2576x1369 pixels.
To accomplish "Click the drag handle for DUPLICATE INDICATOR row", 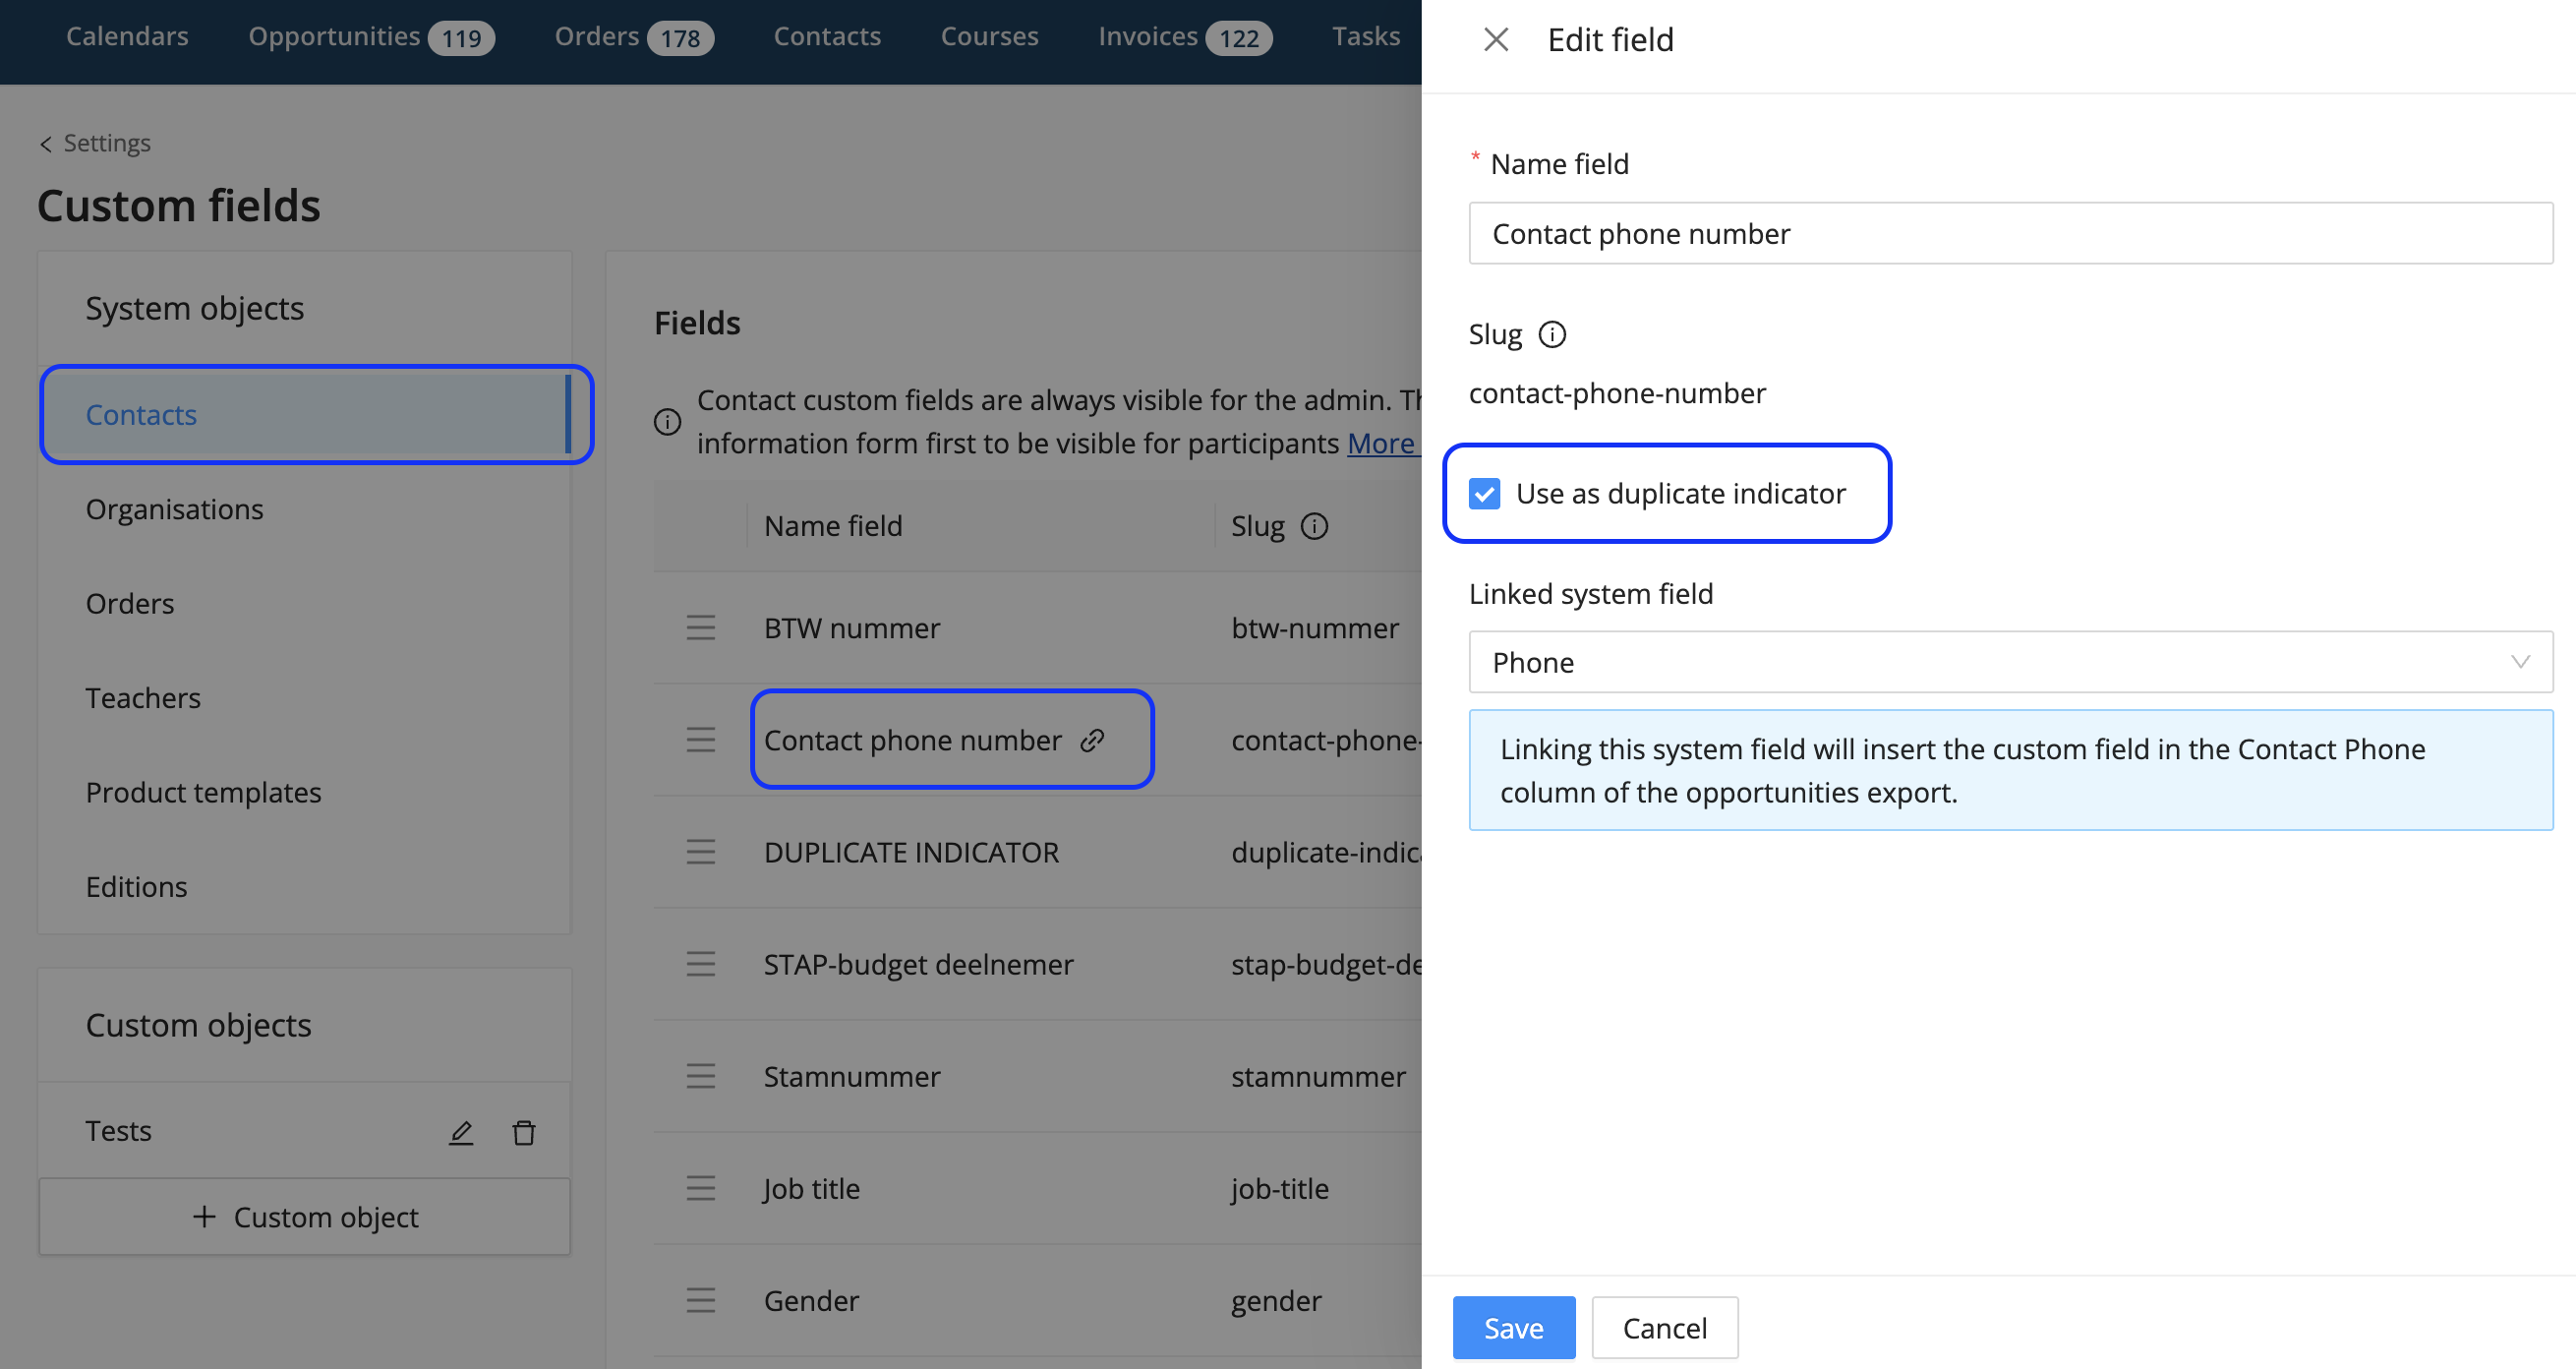I will click(x=701, y=852).
